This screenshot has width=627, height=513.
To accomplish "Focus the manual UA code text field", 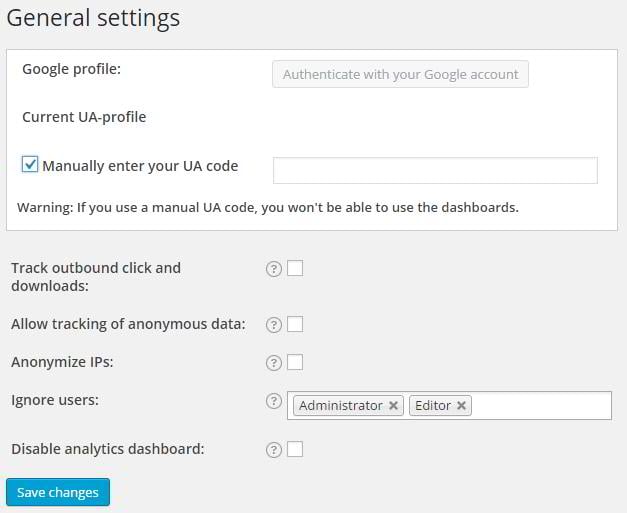I will pos(435,170).
